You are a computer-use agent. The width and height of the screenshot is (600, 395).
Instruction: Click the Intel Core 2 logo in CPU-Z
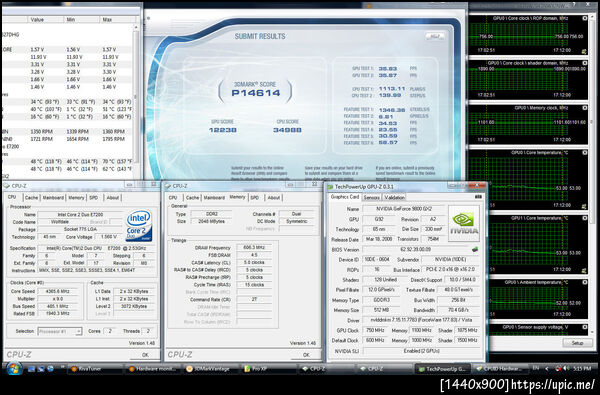coord(139,225)
